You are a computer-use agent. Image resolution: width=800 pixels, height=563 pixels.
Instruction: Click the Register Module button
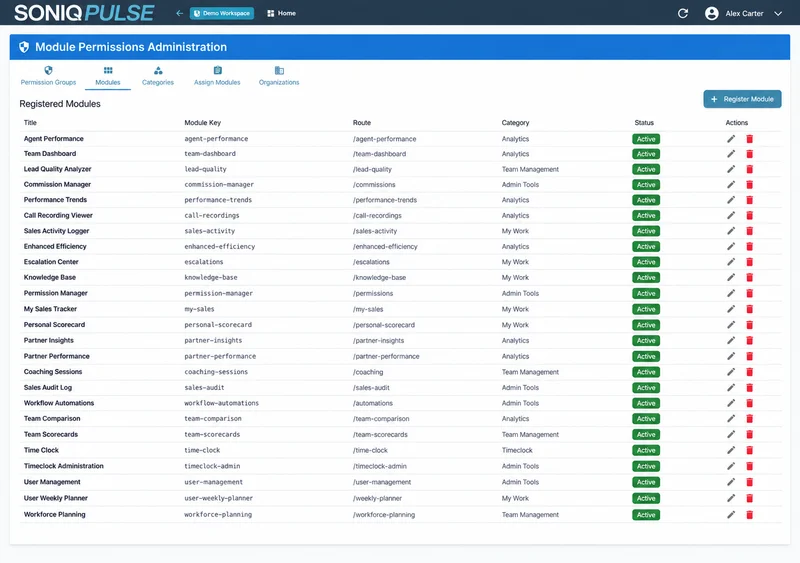[742, 99]
